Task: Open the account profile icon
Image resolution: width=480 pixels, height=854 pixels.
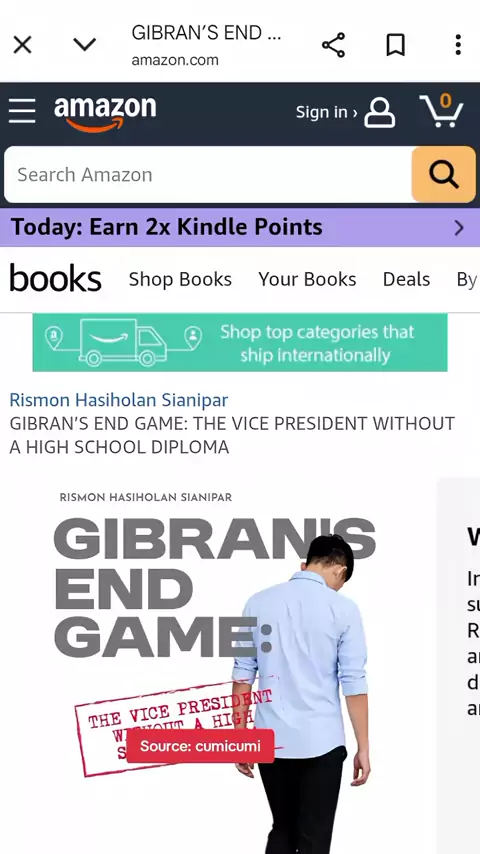Action: pyautogui.click(x=380, y=112)
